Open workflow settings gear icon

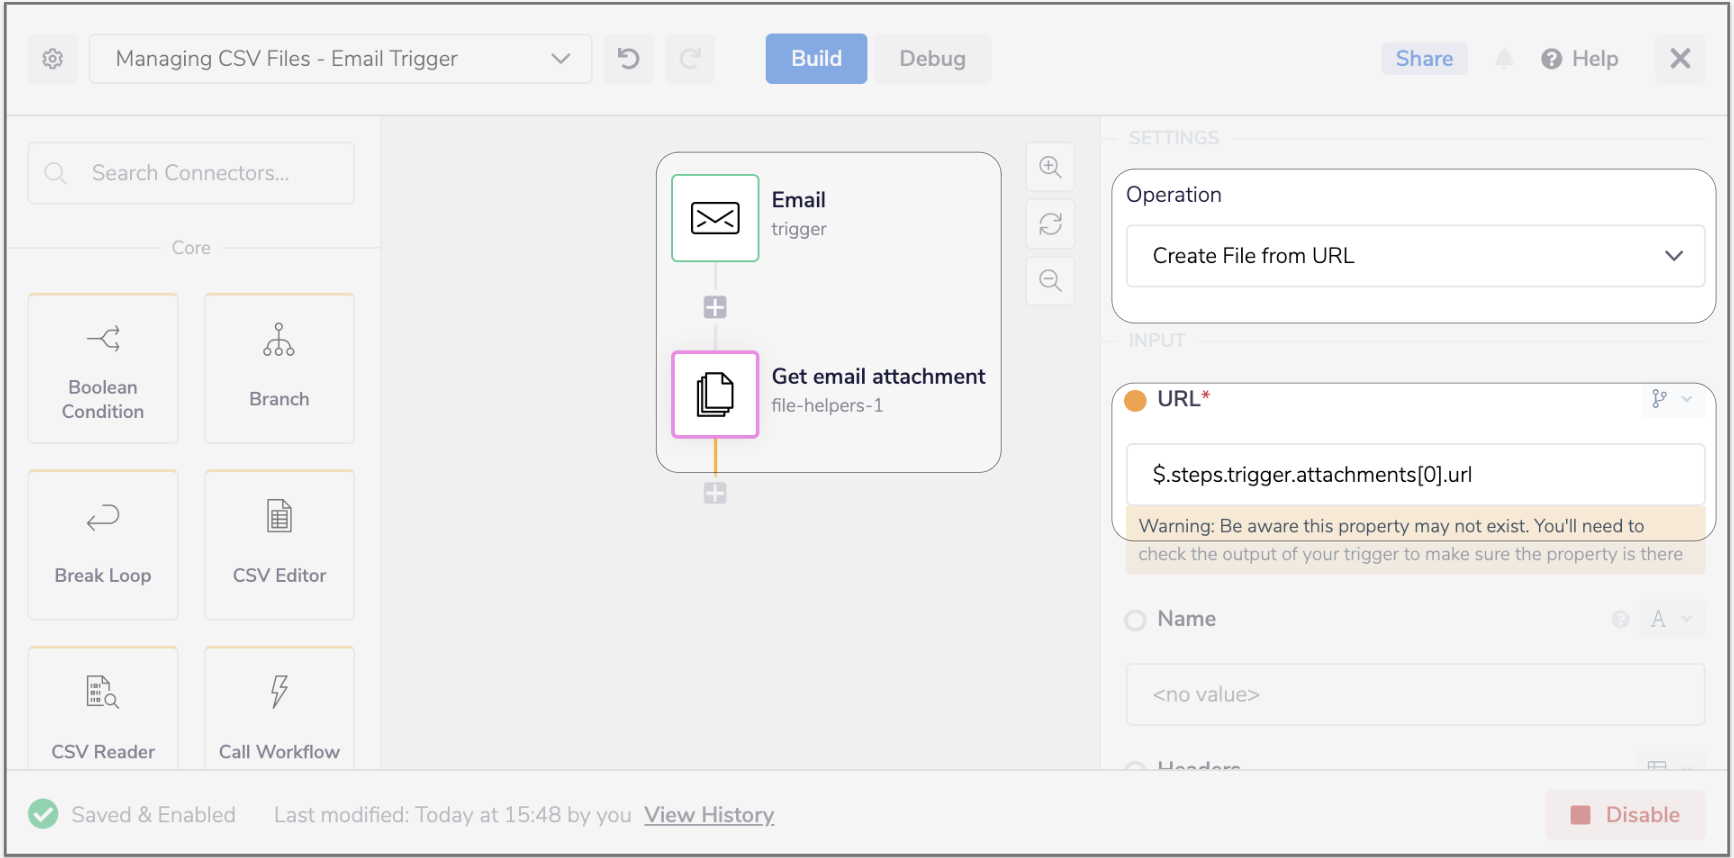(52, 59)
